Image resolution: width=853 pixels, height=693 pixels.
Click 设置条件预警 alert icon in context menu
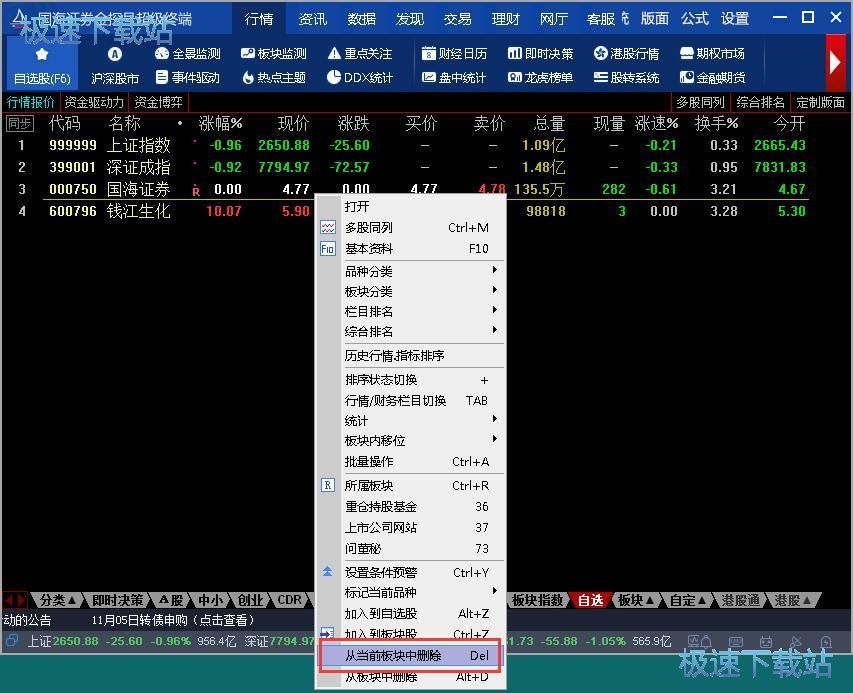click(327, 572)
